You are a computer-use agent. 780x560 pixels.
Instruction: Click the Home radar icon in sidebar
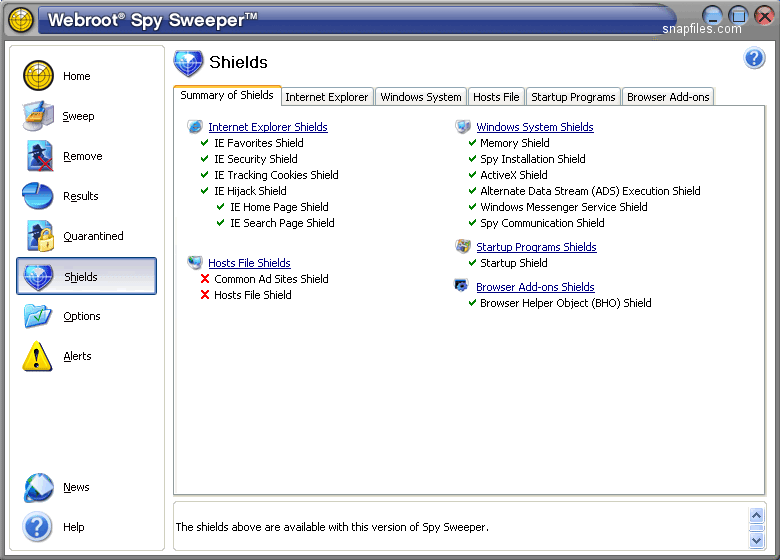[38, 76]
